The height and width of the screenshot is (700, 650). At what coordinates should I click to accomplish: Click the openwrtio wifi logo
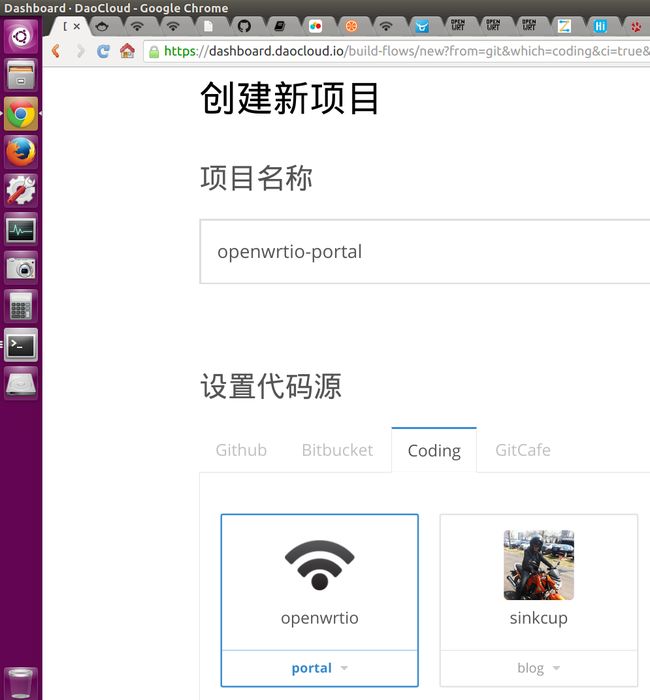(320, 565)
